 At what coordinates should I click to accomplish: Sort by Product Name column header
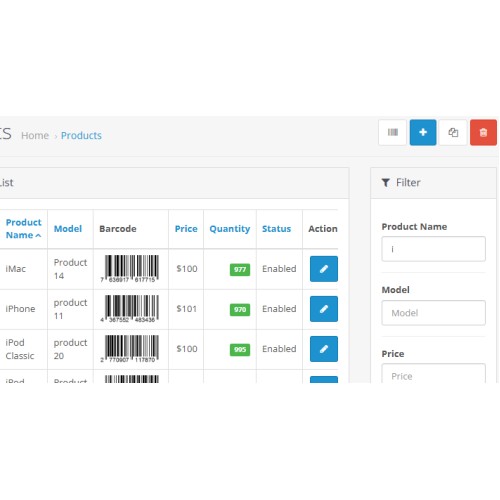tap(24, 229)
